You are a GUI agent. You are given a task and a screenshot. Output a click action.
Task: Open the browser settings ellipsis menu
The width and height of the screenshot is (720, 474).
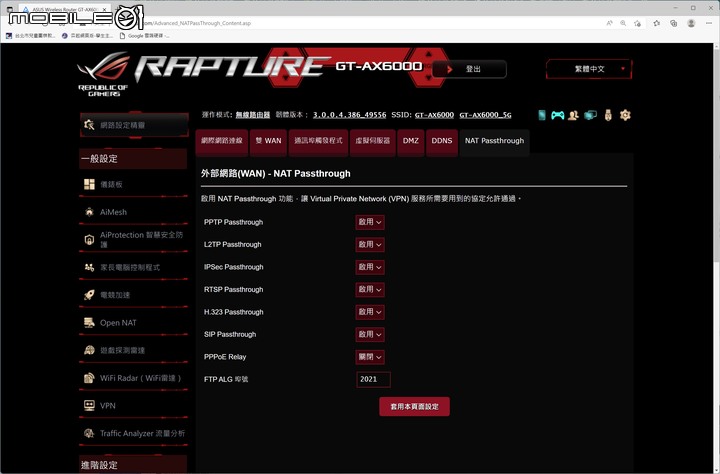pos(709,23)
